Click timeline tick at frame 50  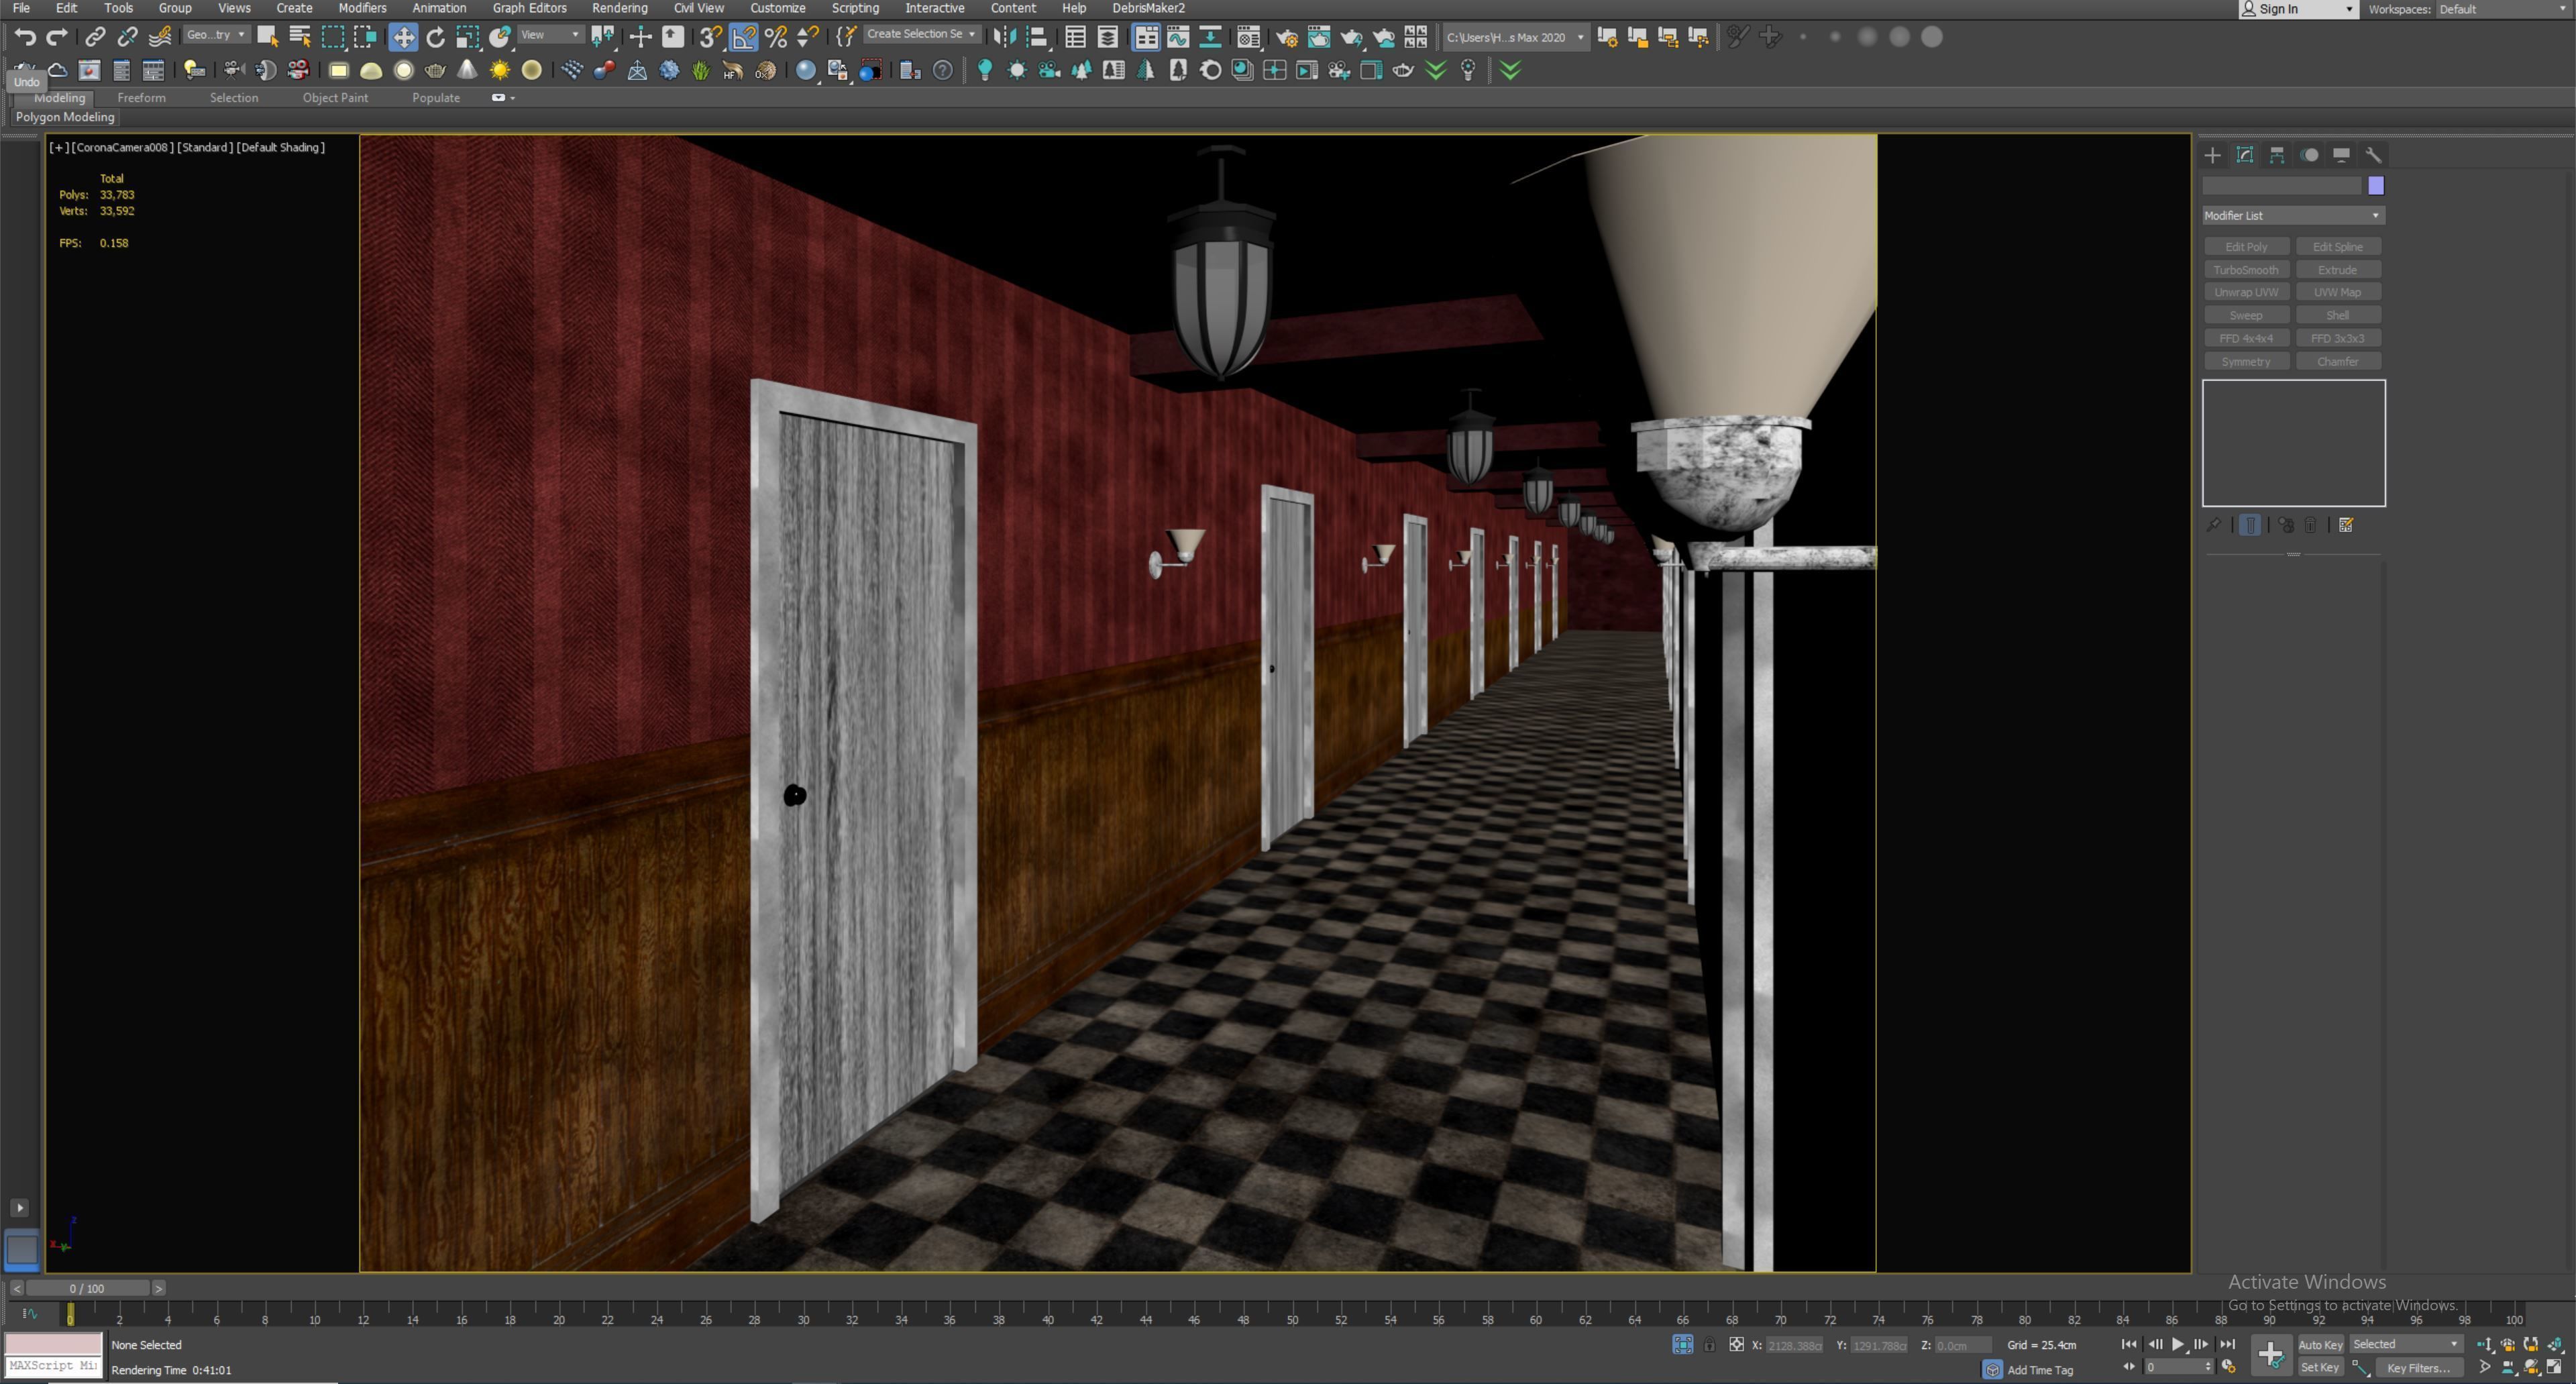coord(1292,1313)
